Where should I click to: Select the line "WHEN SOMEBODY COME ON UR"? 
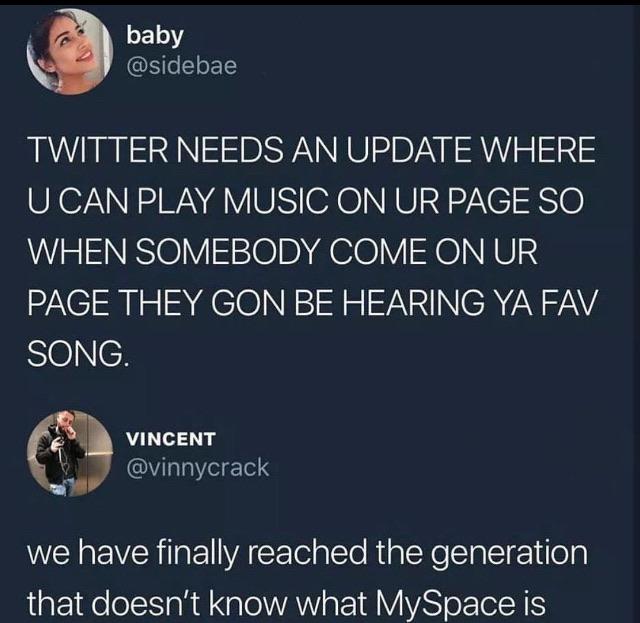tap(282, 251)
